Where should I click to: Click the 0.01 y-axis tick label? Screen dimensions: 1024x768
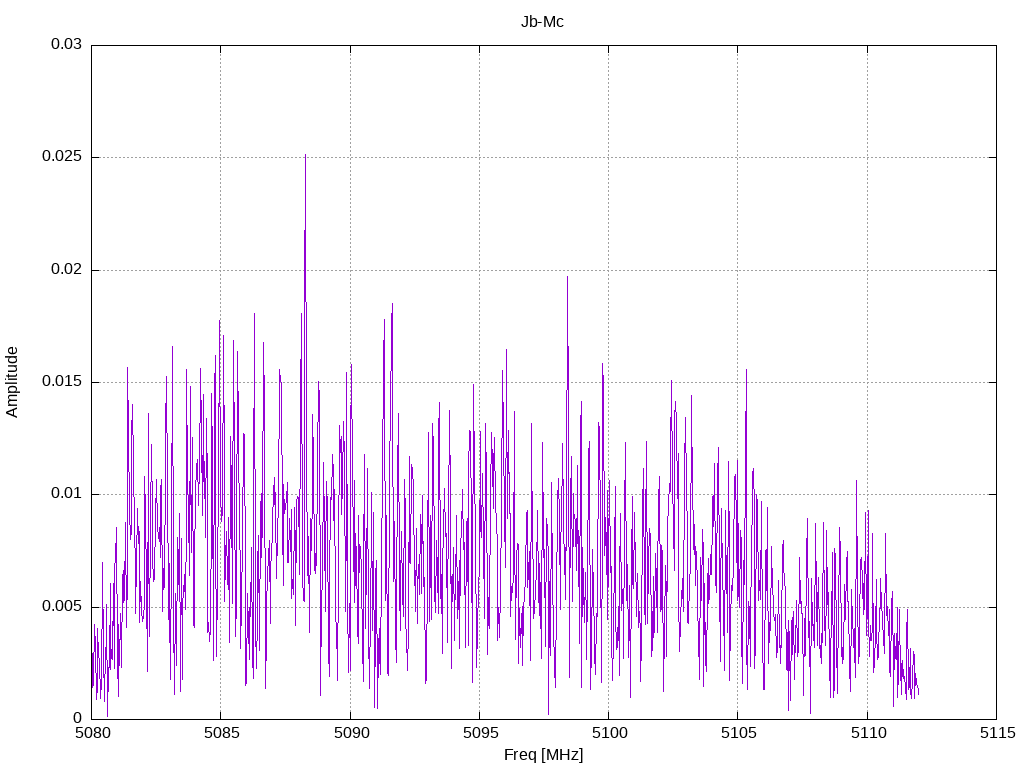tap(67, 494)
